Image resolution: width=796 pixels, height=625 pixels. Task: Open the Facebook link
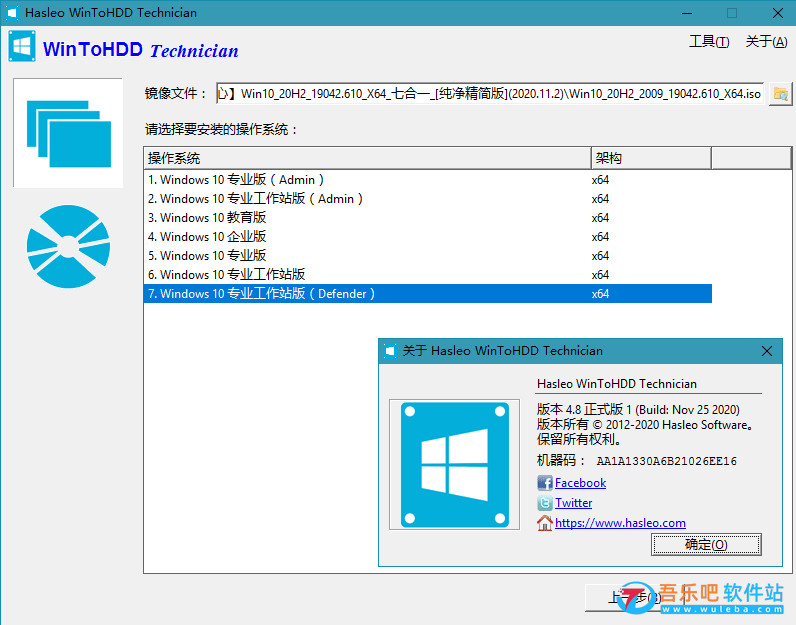[580, 483]
